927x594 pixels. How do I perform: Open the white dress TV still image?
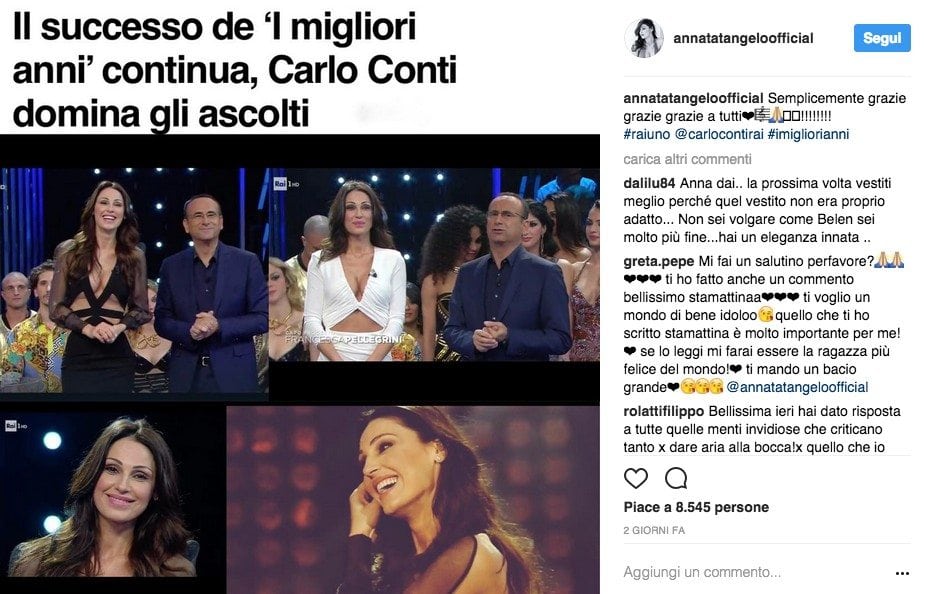[x=434, y=264]
